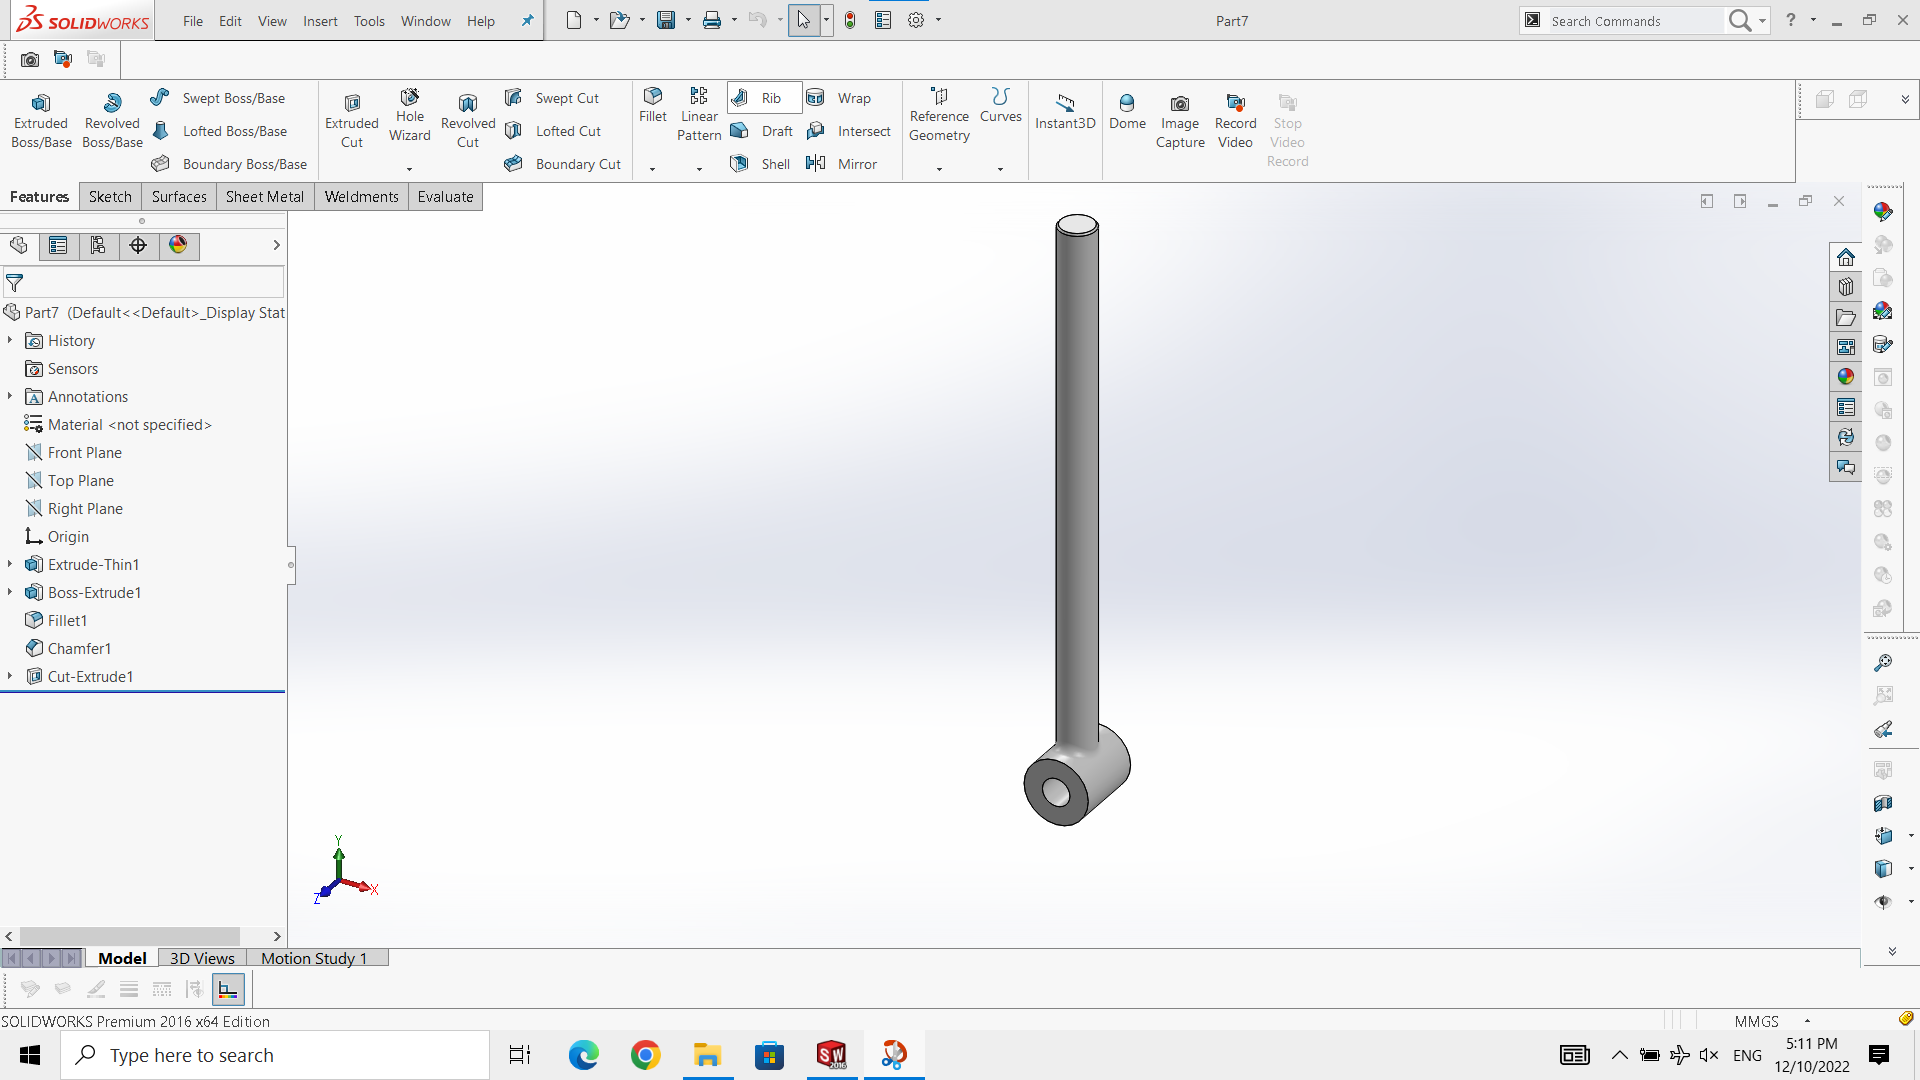Open the Insert menu
The image size is (1920, 1080).
point(320,21)
